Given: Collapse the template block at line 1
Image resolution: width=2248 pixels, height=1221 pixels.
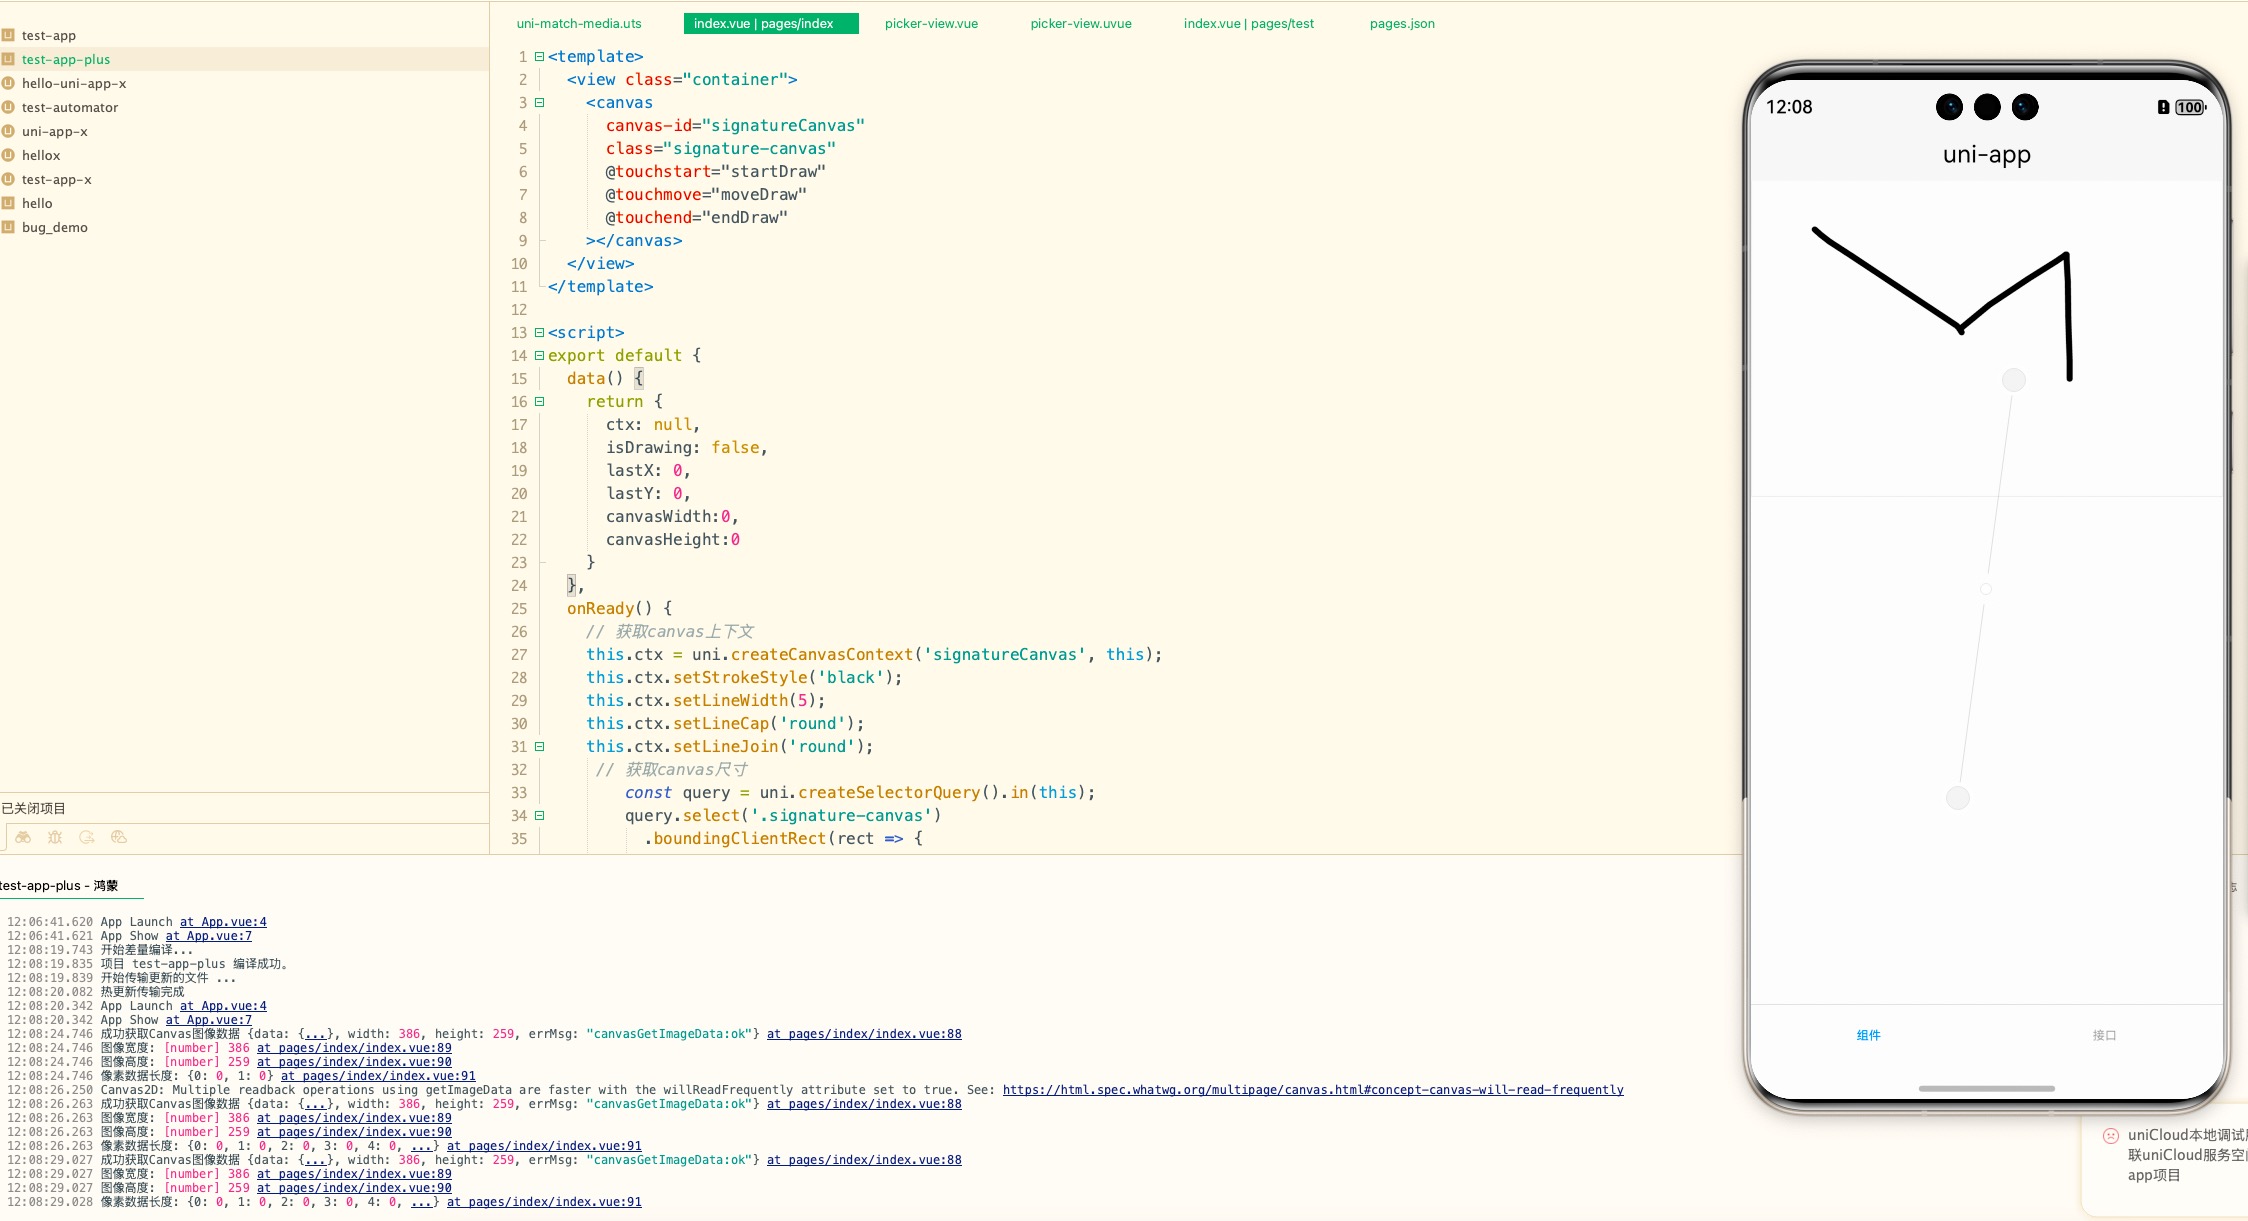Looking at the screenshot, I should 540,56.
